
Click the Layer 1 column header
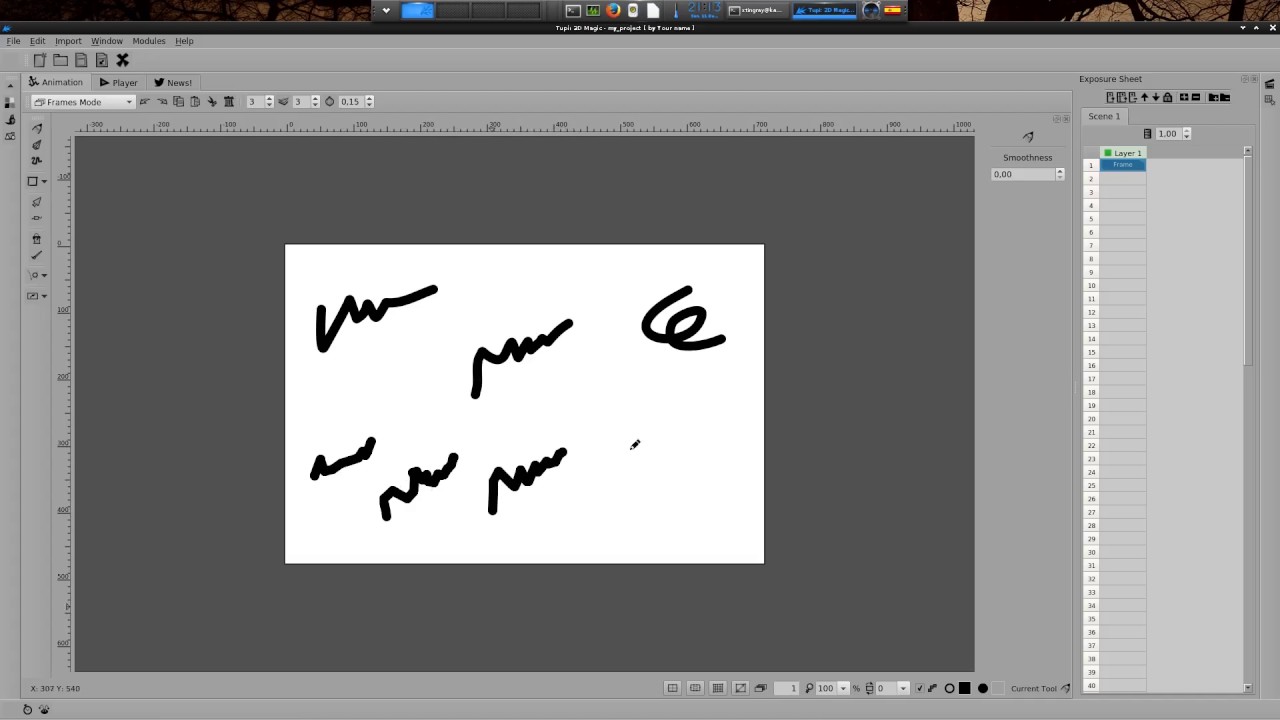[1123, 153]
